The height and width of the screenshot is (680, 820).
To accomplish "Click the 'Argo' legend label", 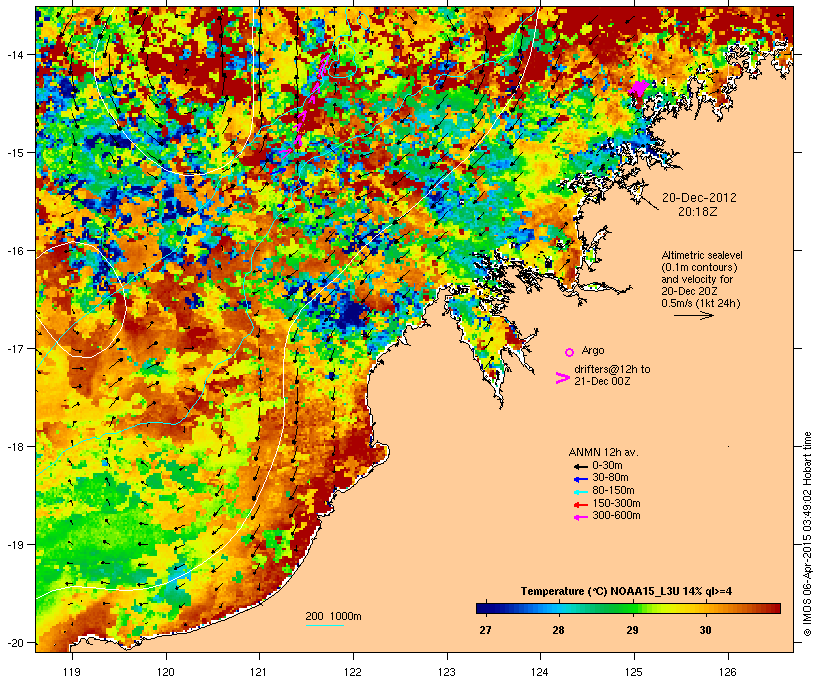I will 593,350.
